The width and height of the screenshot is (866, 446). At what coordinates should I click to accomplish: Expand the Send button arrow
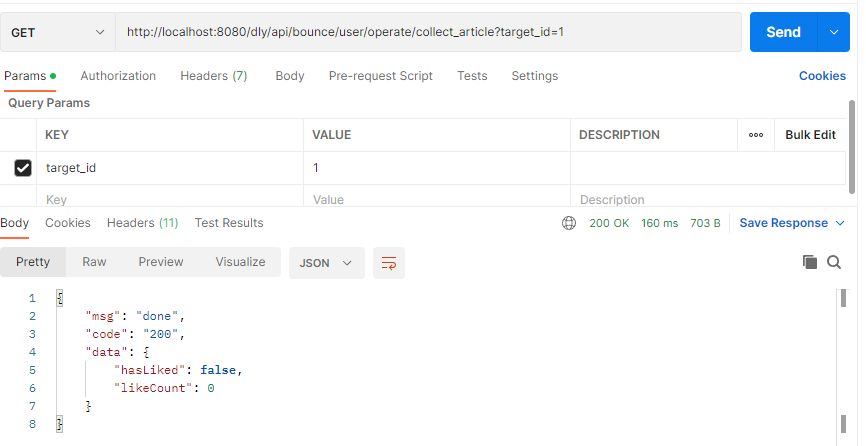833,32
